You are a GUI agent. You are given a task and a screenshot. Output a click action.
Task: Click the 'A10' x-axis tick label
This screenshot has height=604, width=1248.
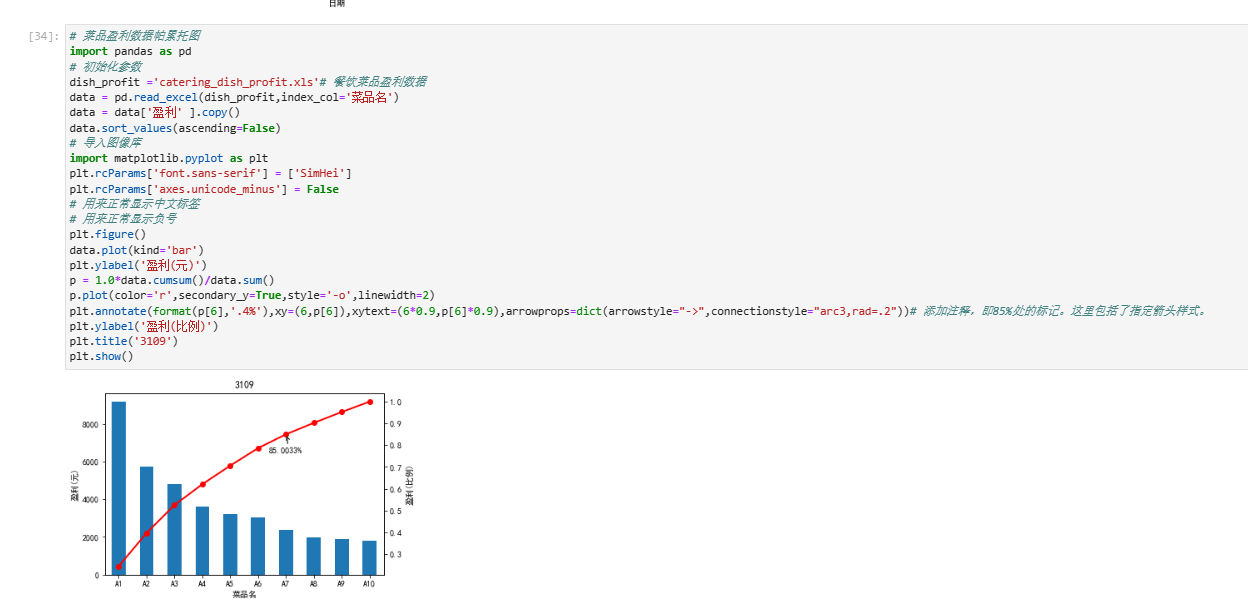click(370, 583)
